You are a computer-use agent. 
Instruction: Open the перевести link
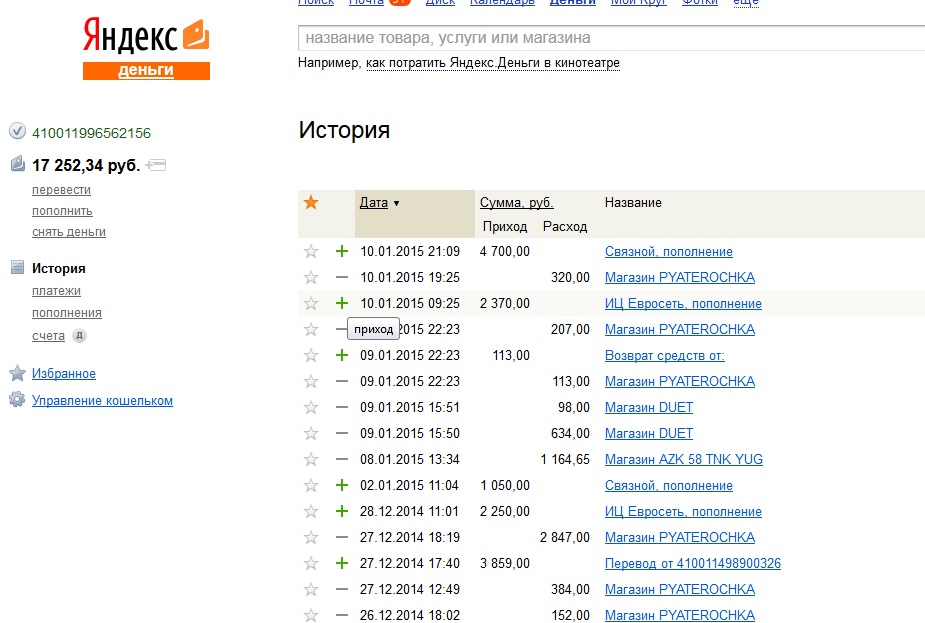pyautogui.click(x=61, y=190)
